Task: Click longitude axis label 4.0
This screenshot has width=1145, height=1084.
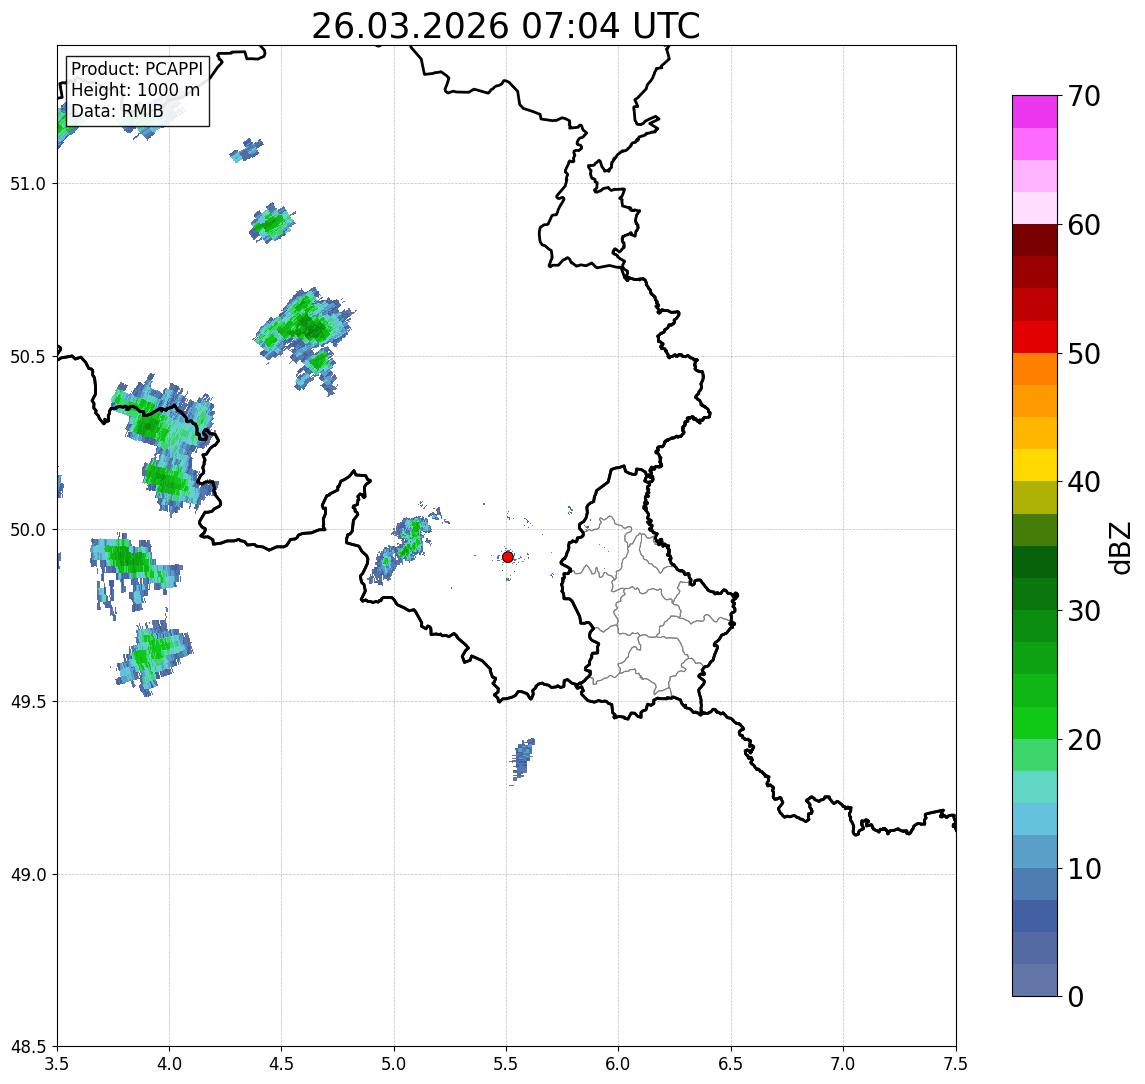Action: click(169, 1064)
